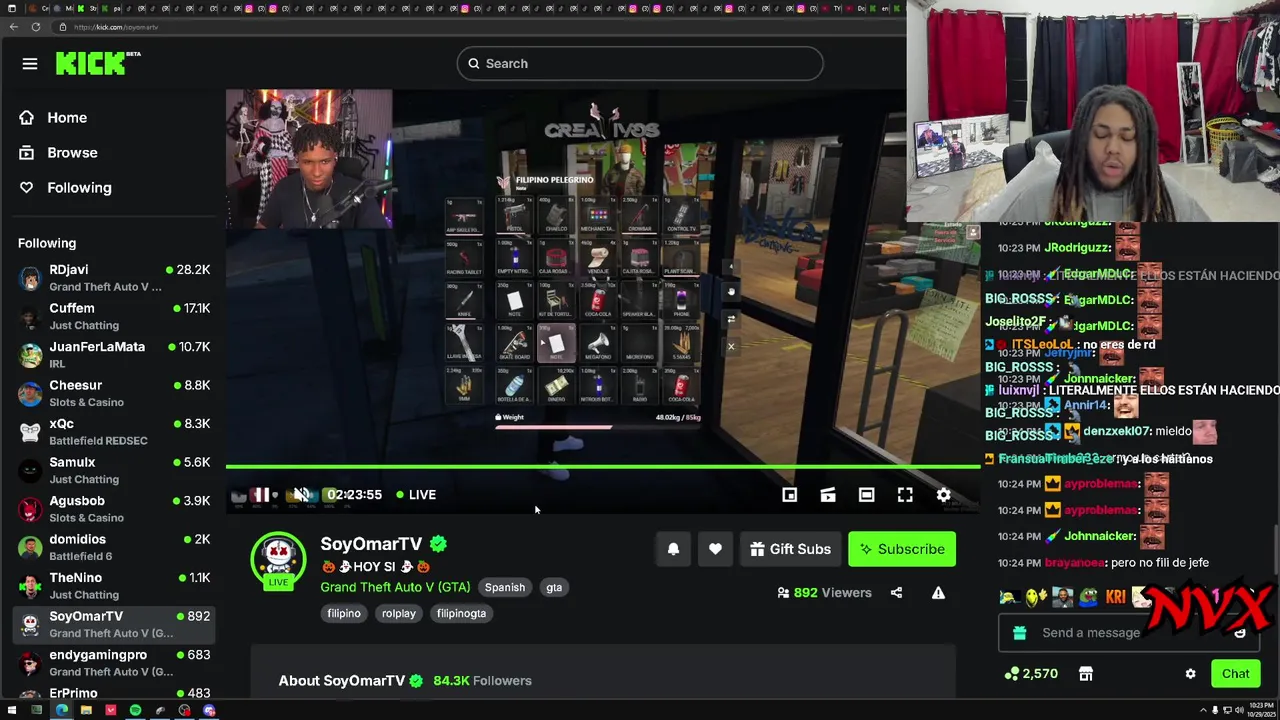Viewport: 1280px width, 720px height.
Task: Open channel points 2,570 balance
Action: coord(1031,674)
